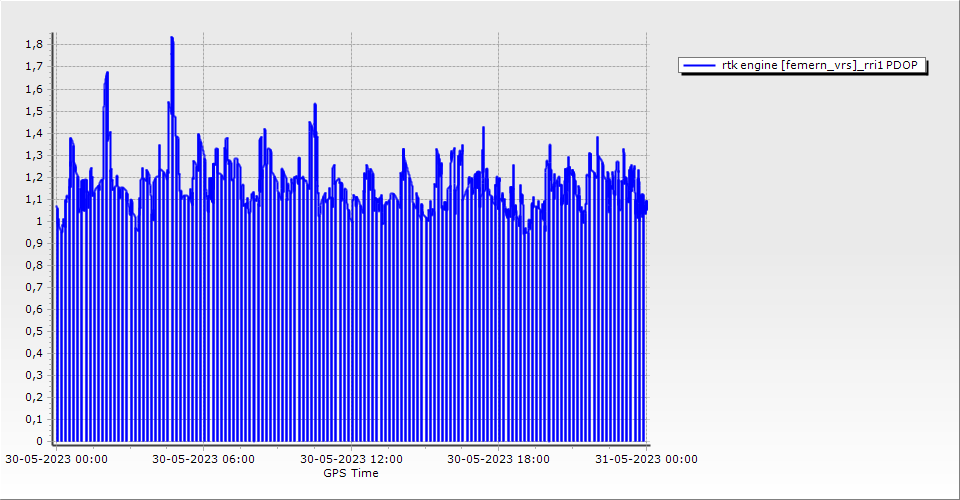
Task: Click the GPS Time axis title
Action: [x=350, y=473]
